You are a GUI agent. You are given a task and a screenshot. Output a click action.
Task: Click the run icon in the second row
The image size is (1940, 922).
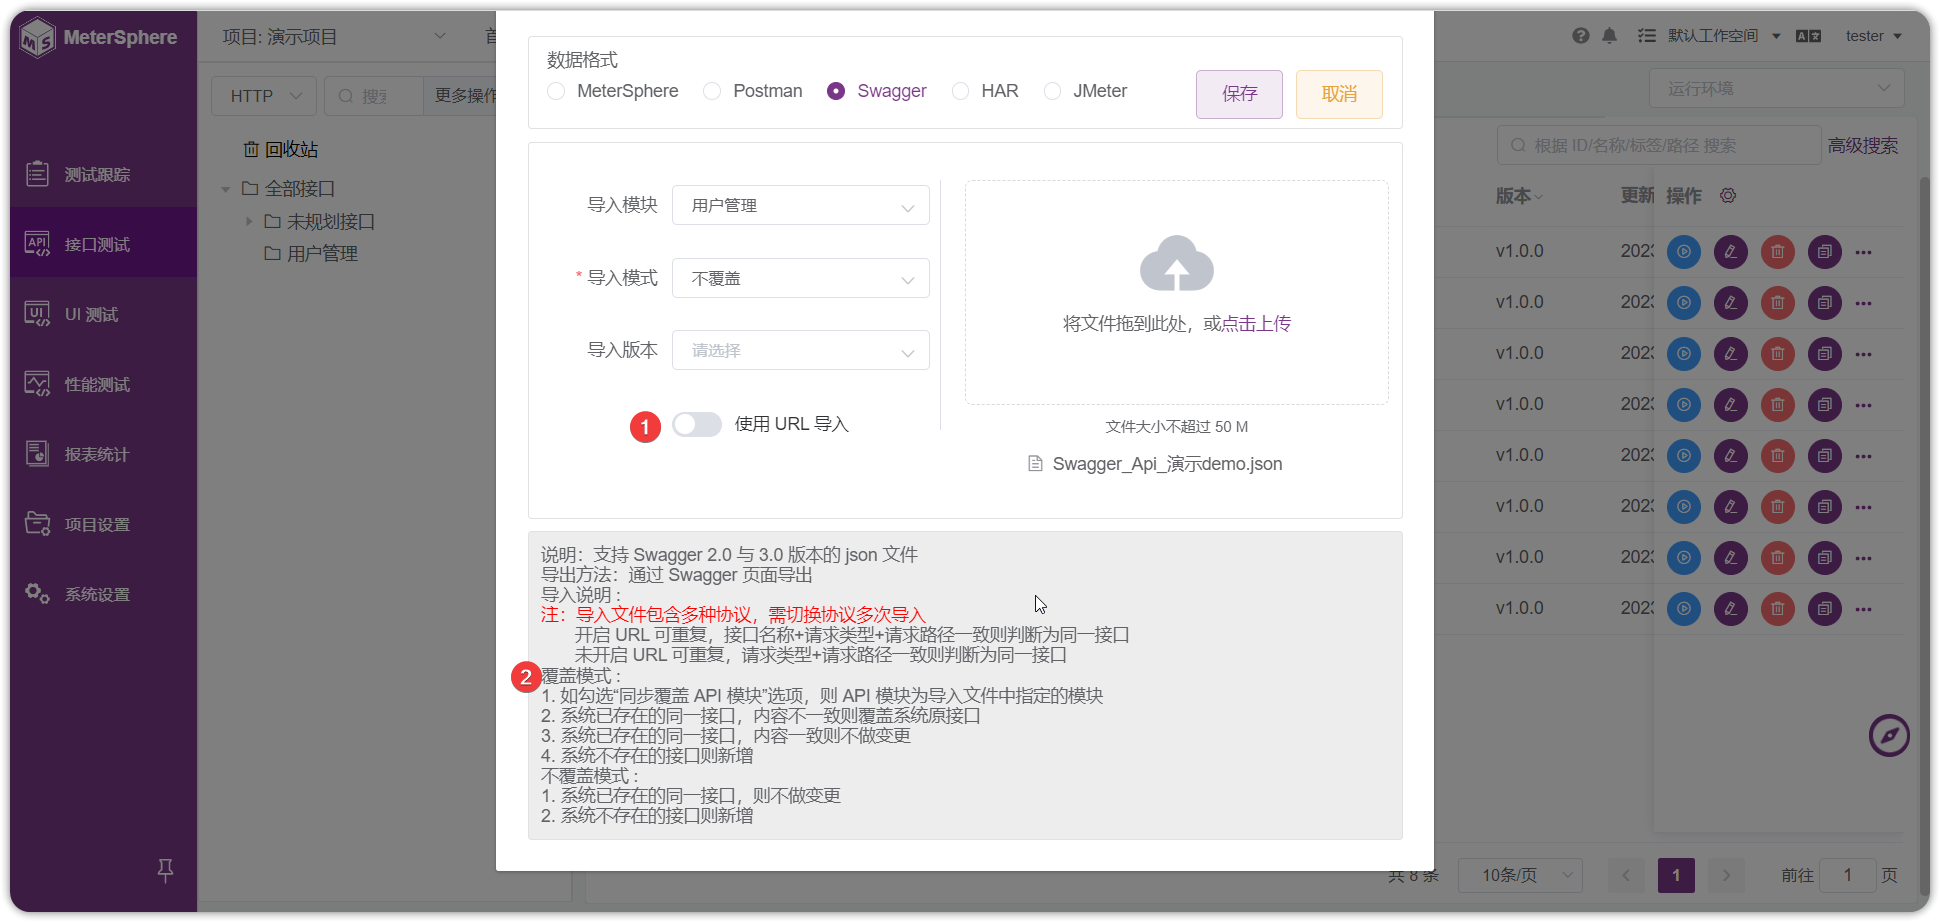(x=1684, y=303)
